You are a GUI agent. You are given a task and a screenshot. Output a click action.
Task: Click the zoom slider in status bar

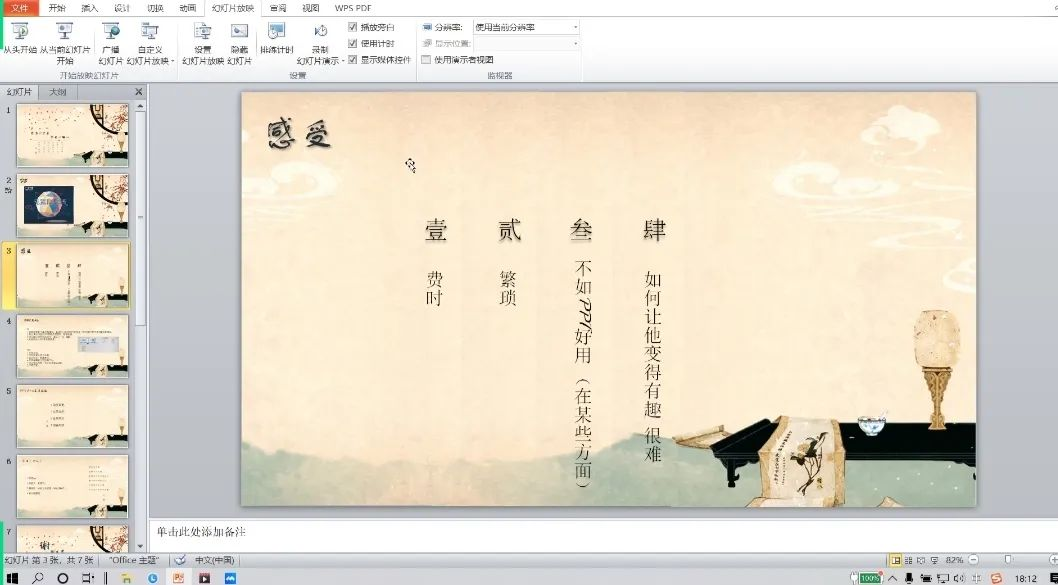coord(1008,560)
